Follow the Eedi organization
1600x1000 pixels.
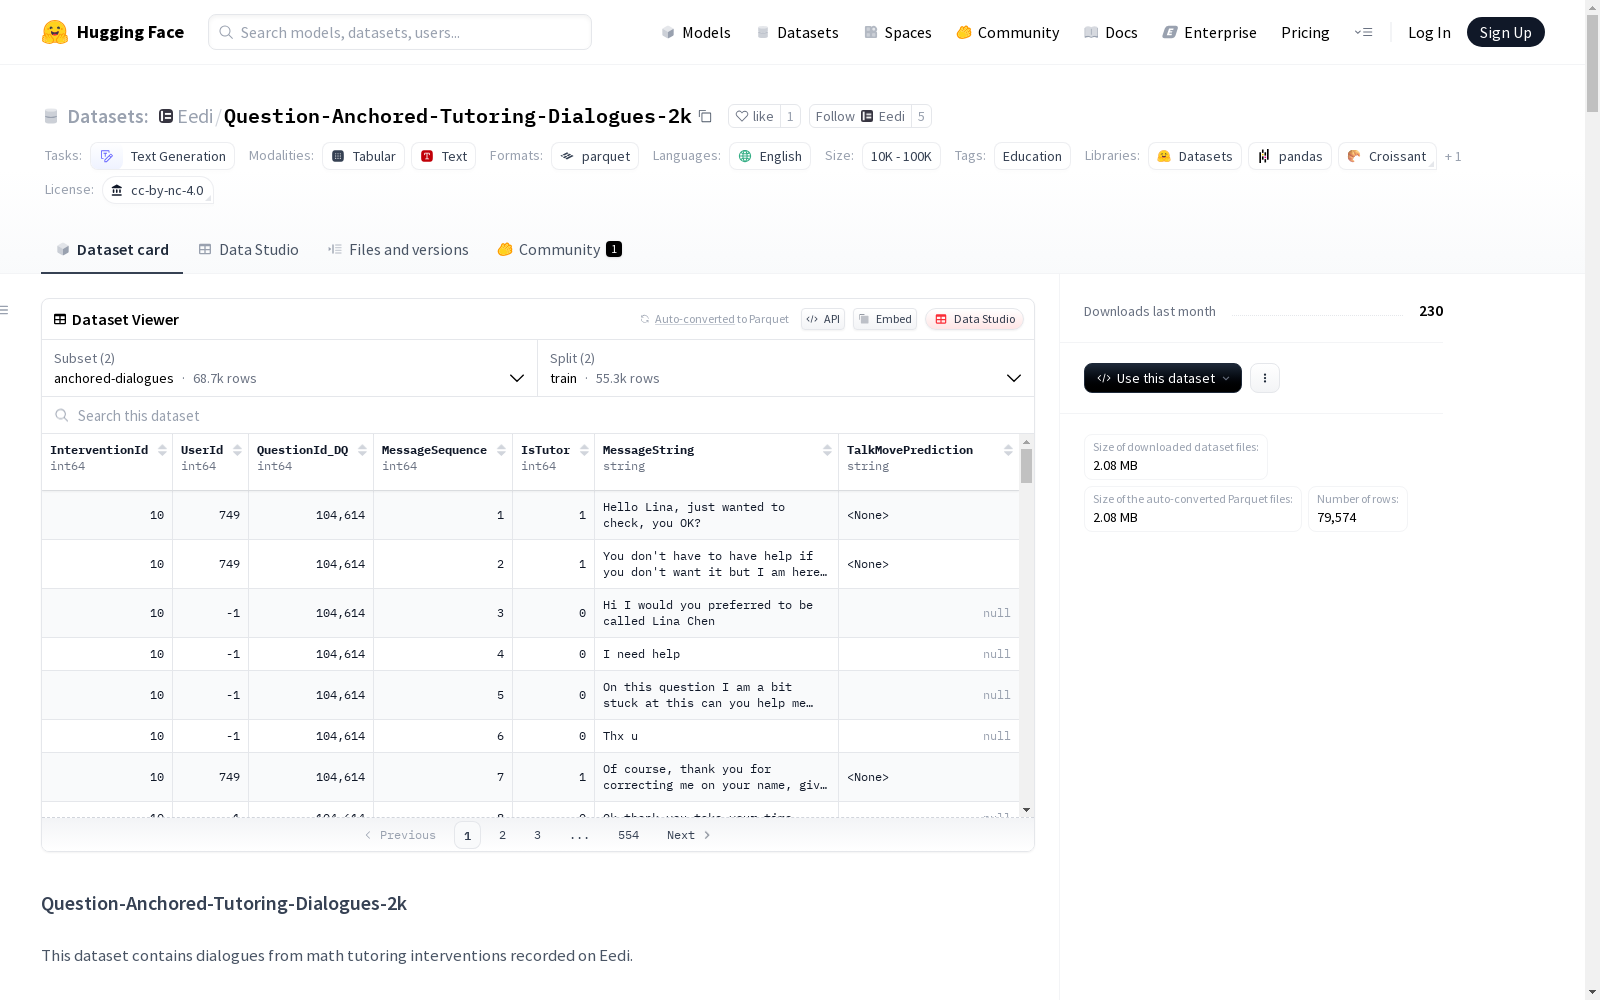(x=860, y=116)
